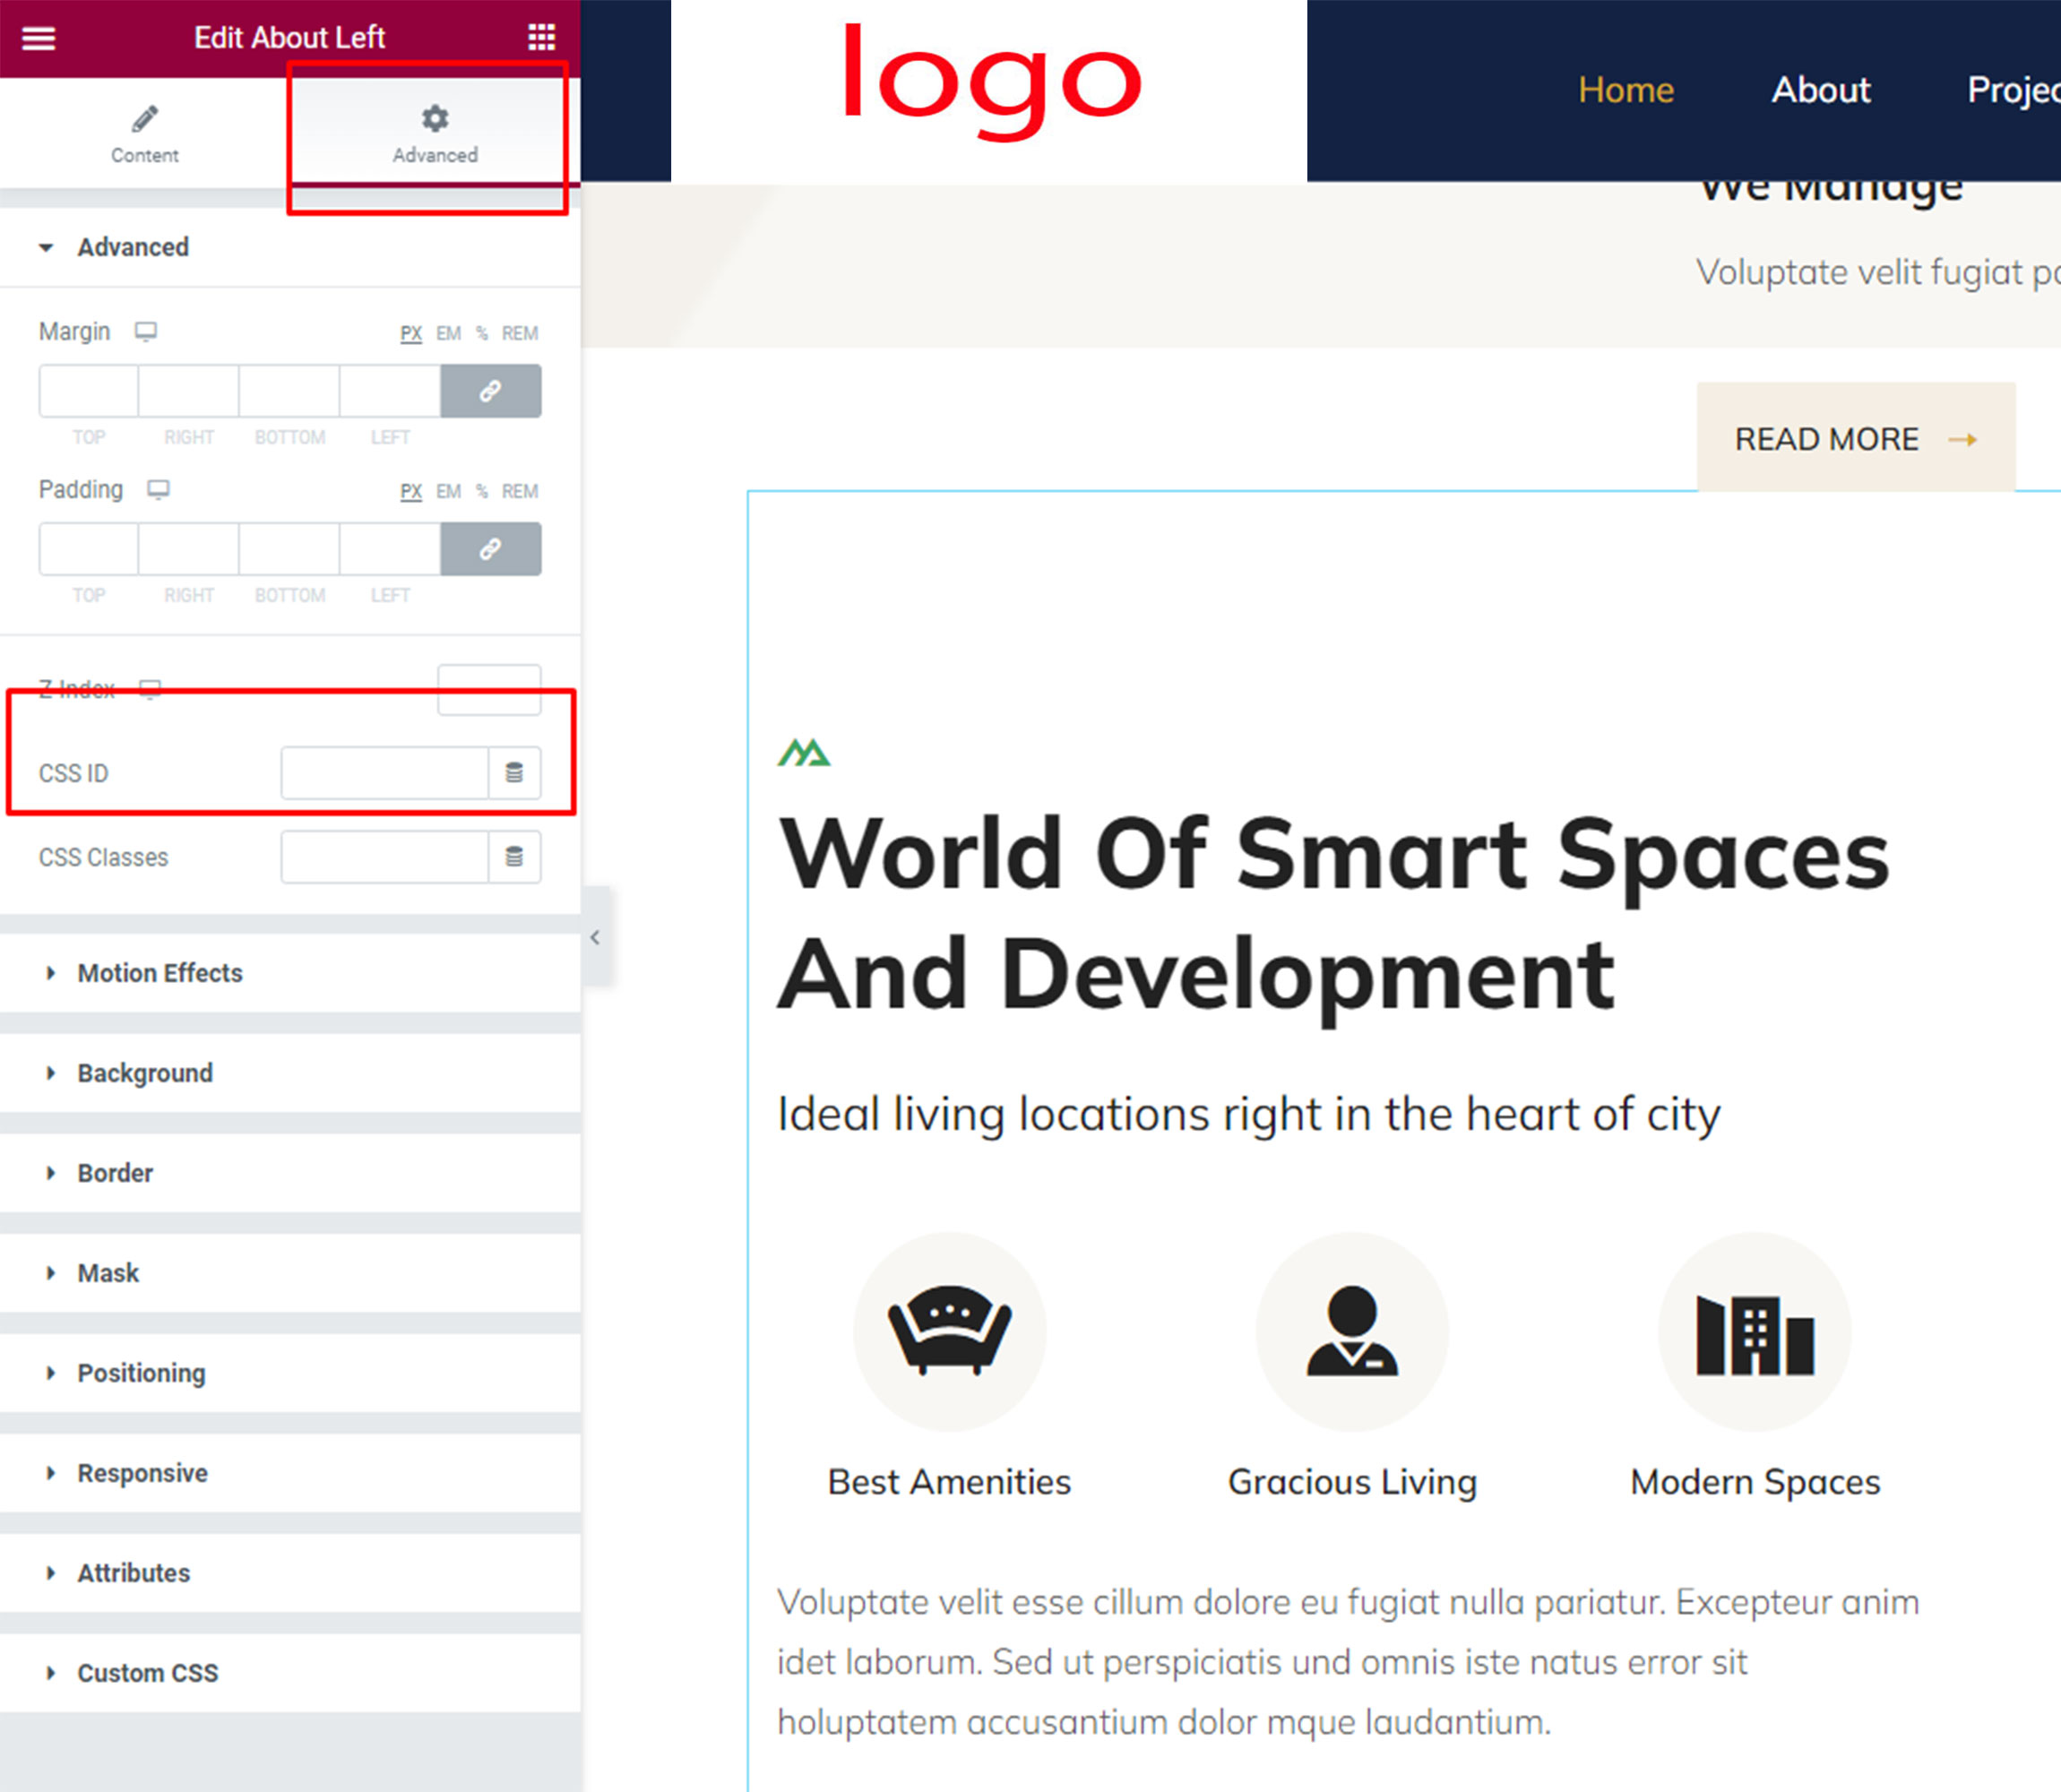Switch to the Content tab
This screenshot has width=2061, height=1792.
point(145,134)
